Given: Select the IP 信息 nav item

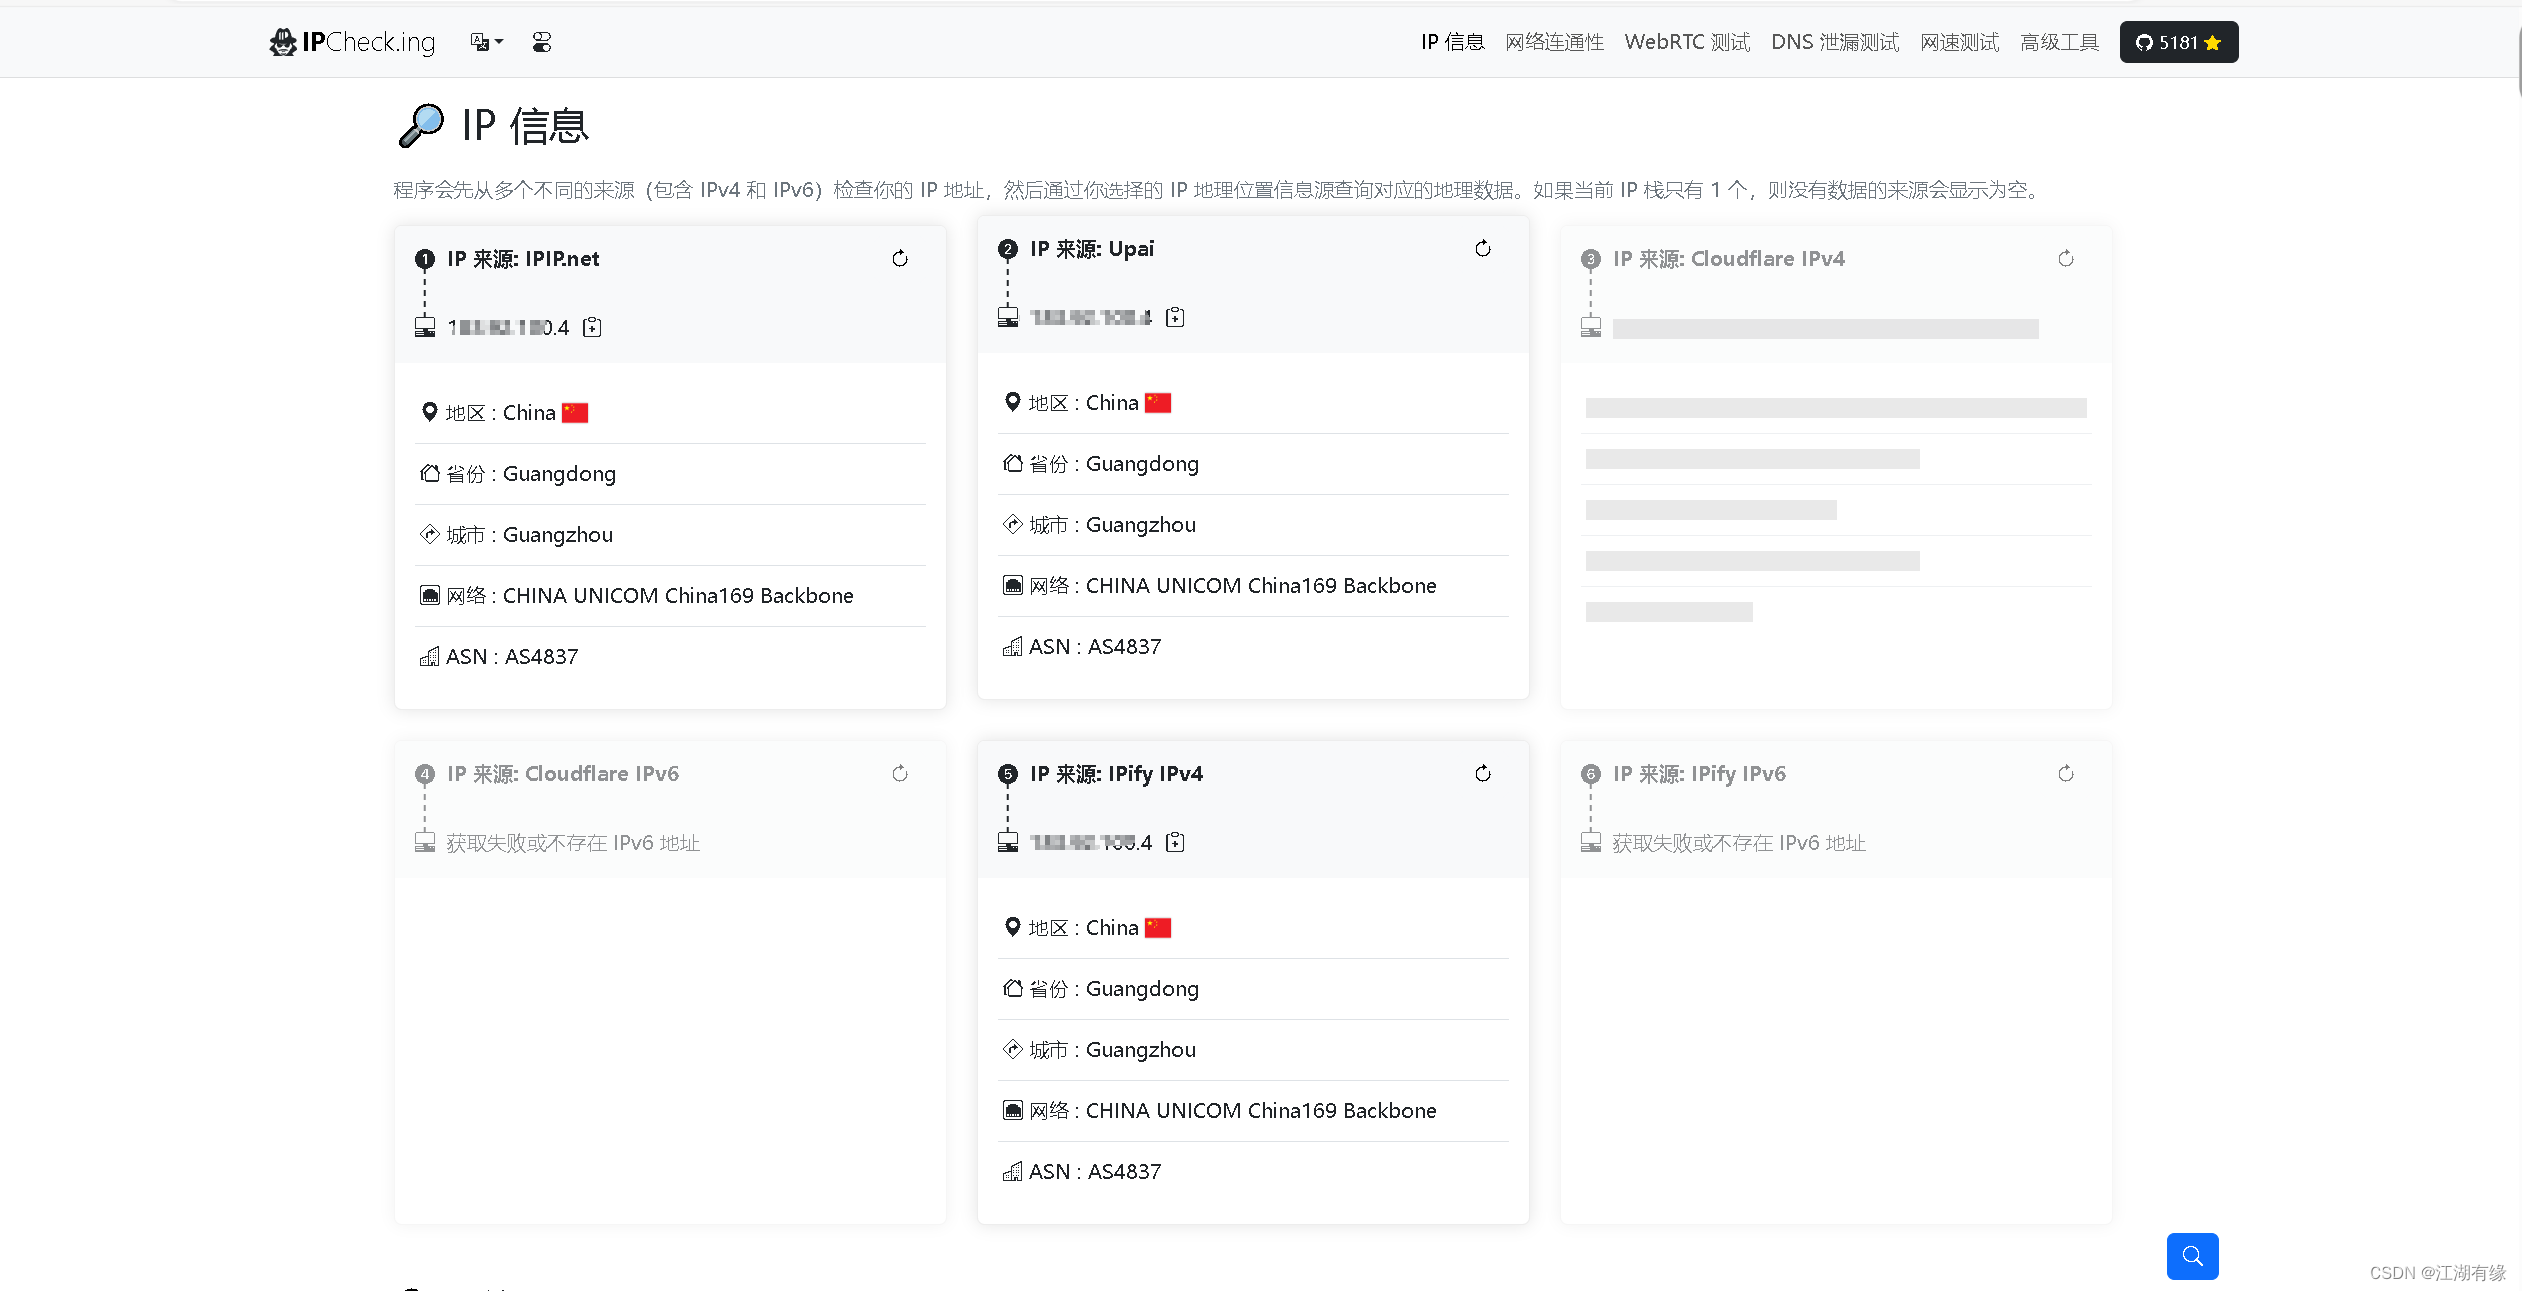Looking at the screenshot, I should click(1452, 42).
